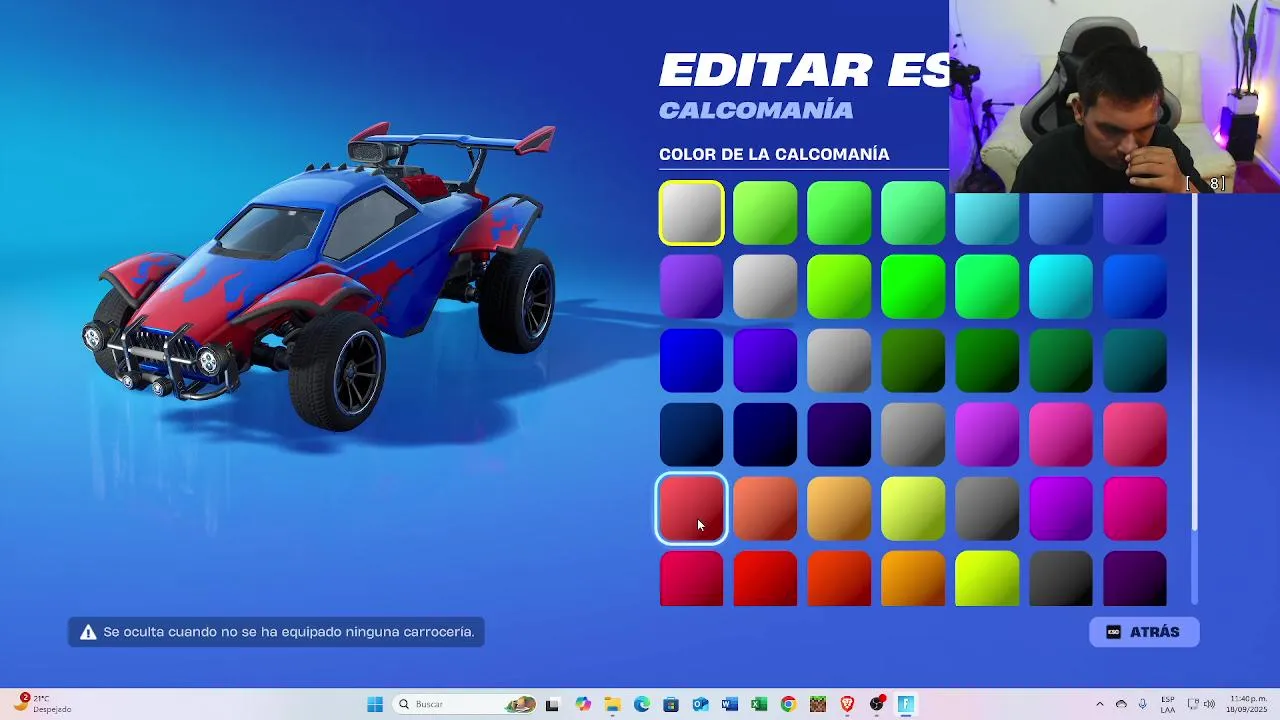Choose the dark teal swatch
Image resolution: width=1280 pixels, height=720 pixels.
[1135, 361]
